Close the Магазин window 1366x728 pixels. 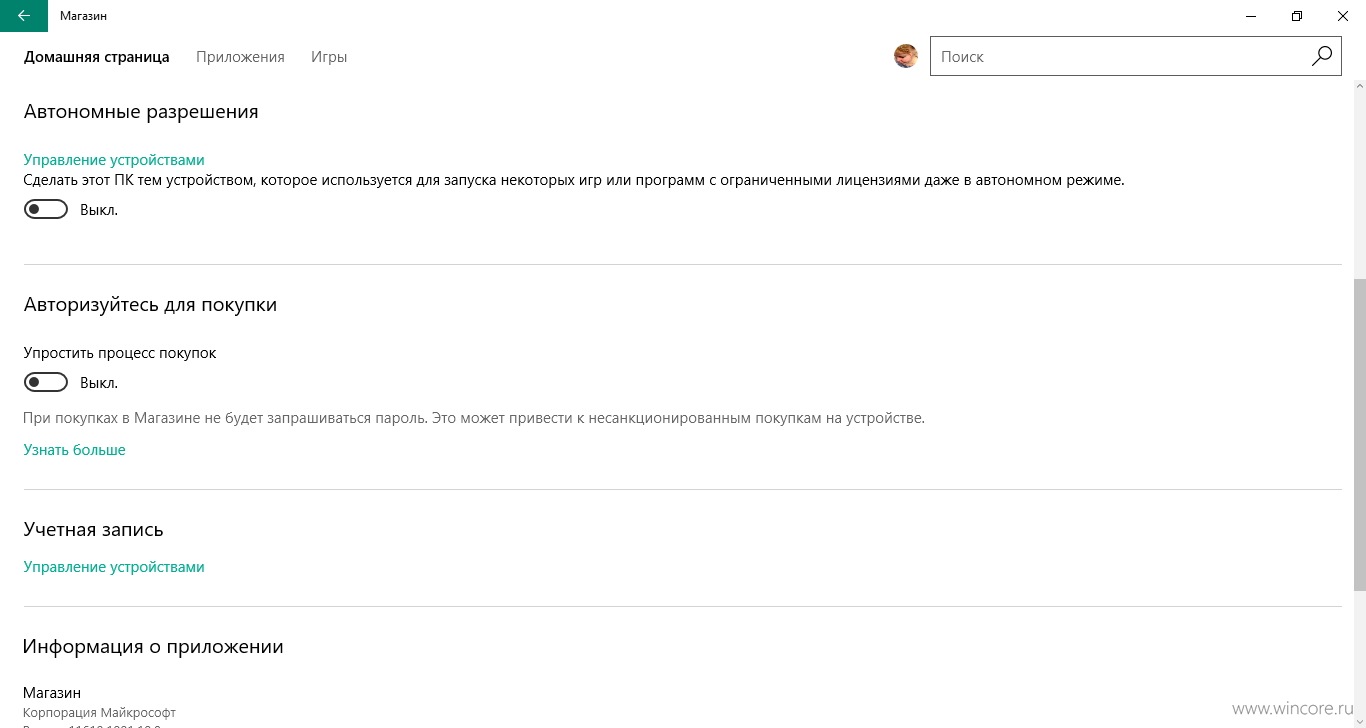1343,16
